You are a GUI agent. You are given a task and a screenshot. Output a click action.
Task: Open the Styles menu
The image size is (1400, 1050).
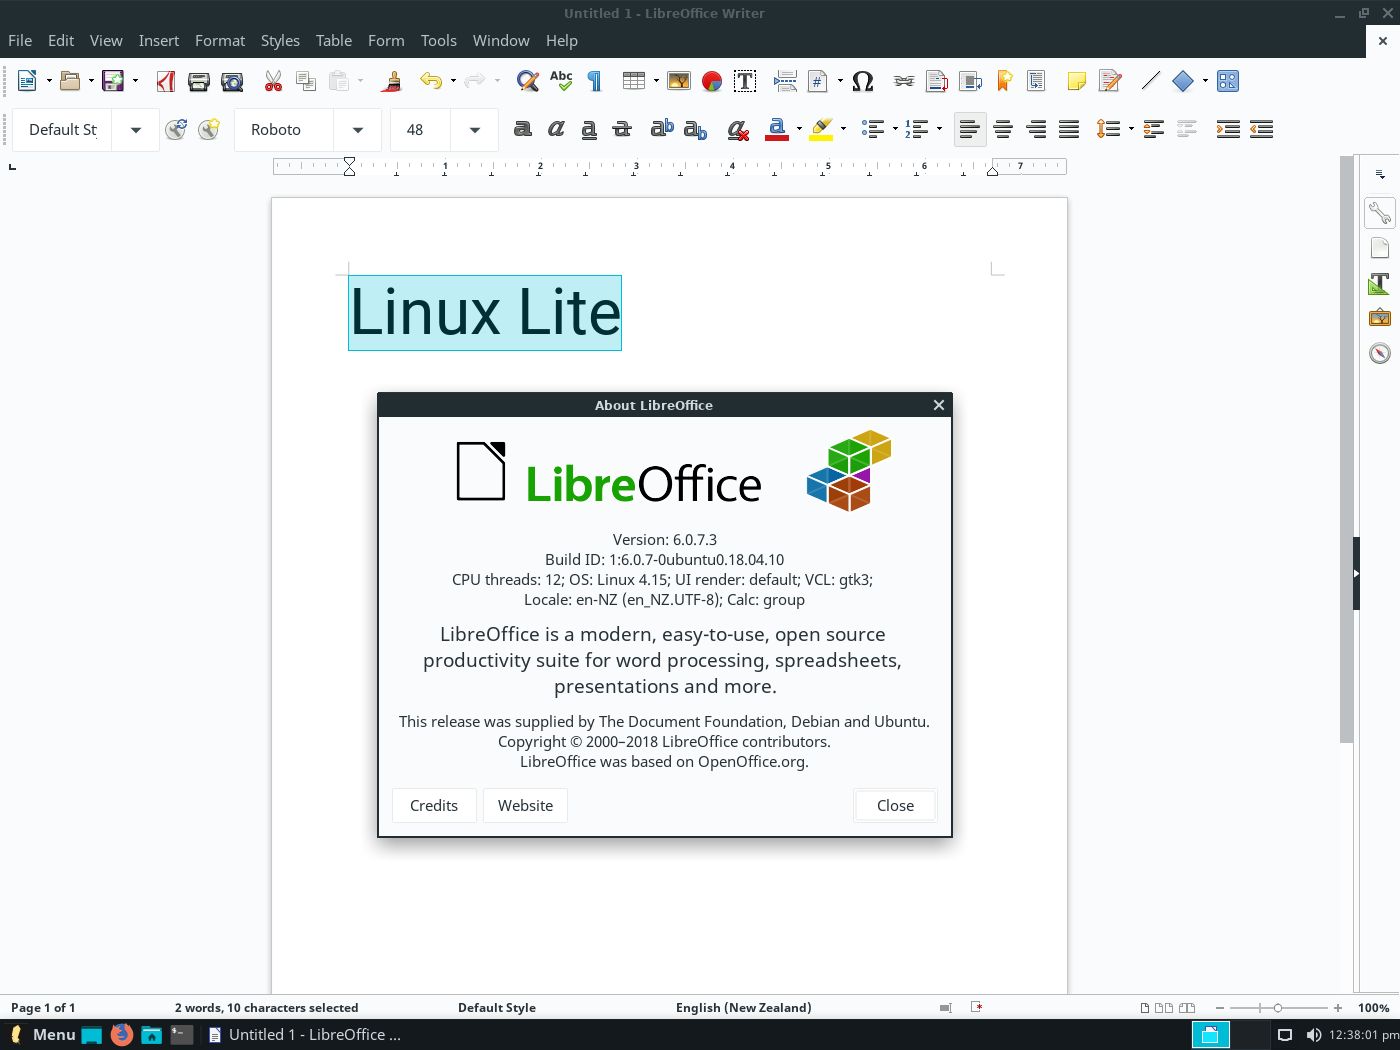(280, 41)
